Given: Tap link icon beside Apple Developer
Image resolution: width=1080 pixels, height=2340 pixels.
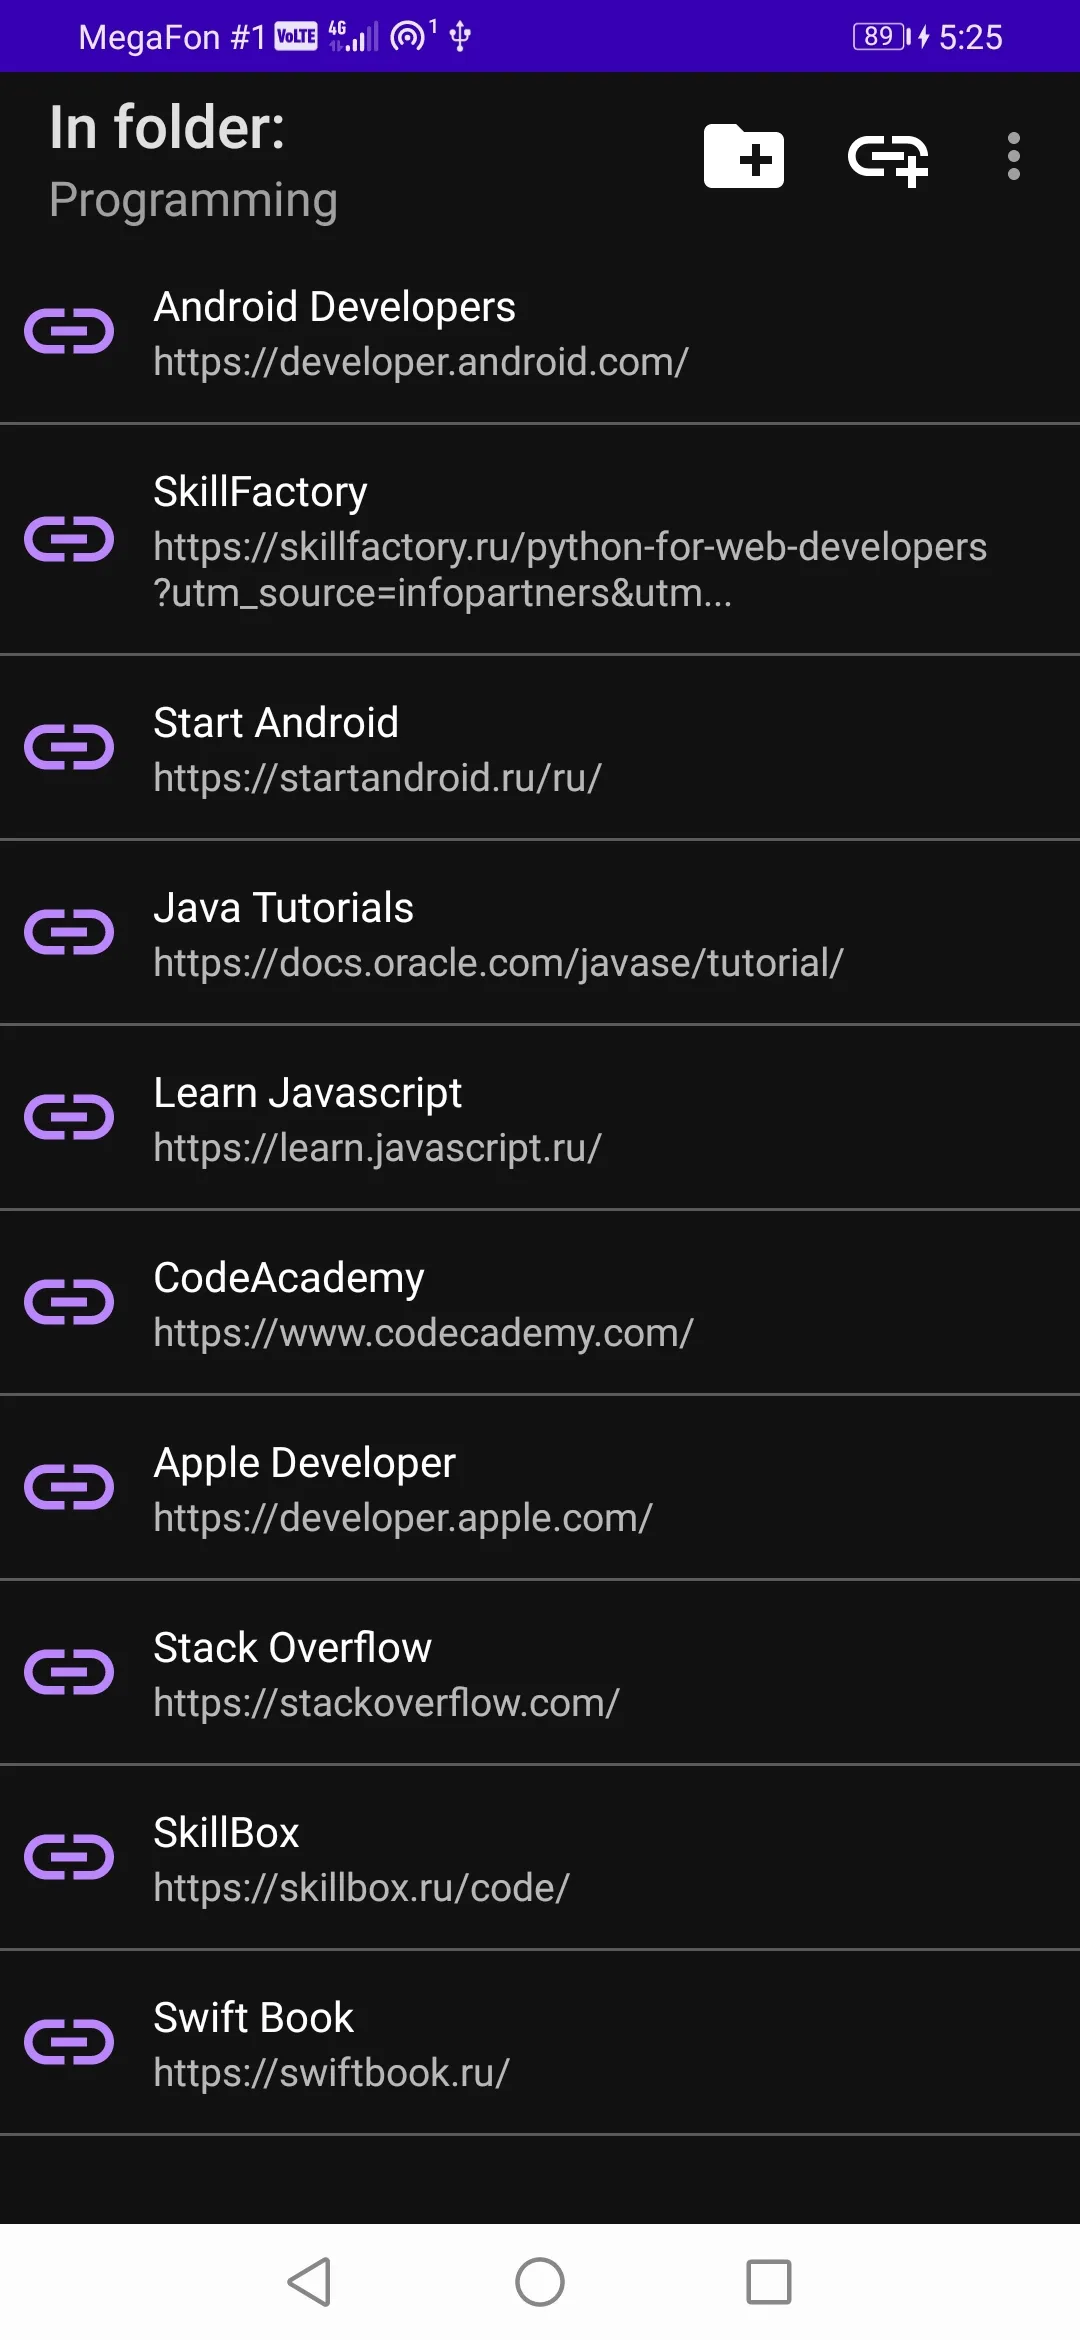Looking at the screenshot, I should (69, 1488).
